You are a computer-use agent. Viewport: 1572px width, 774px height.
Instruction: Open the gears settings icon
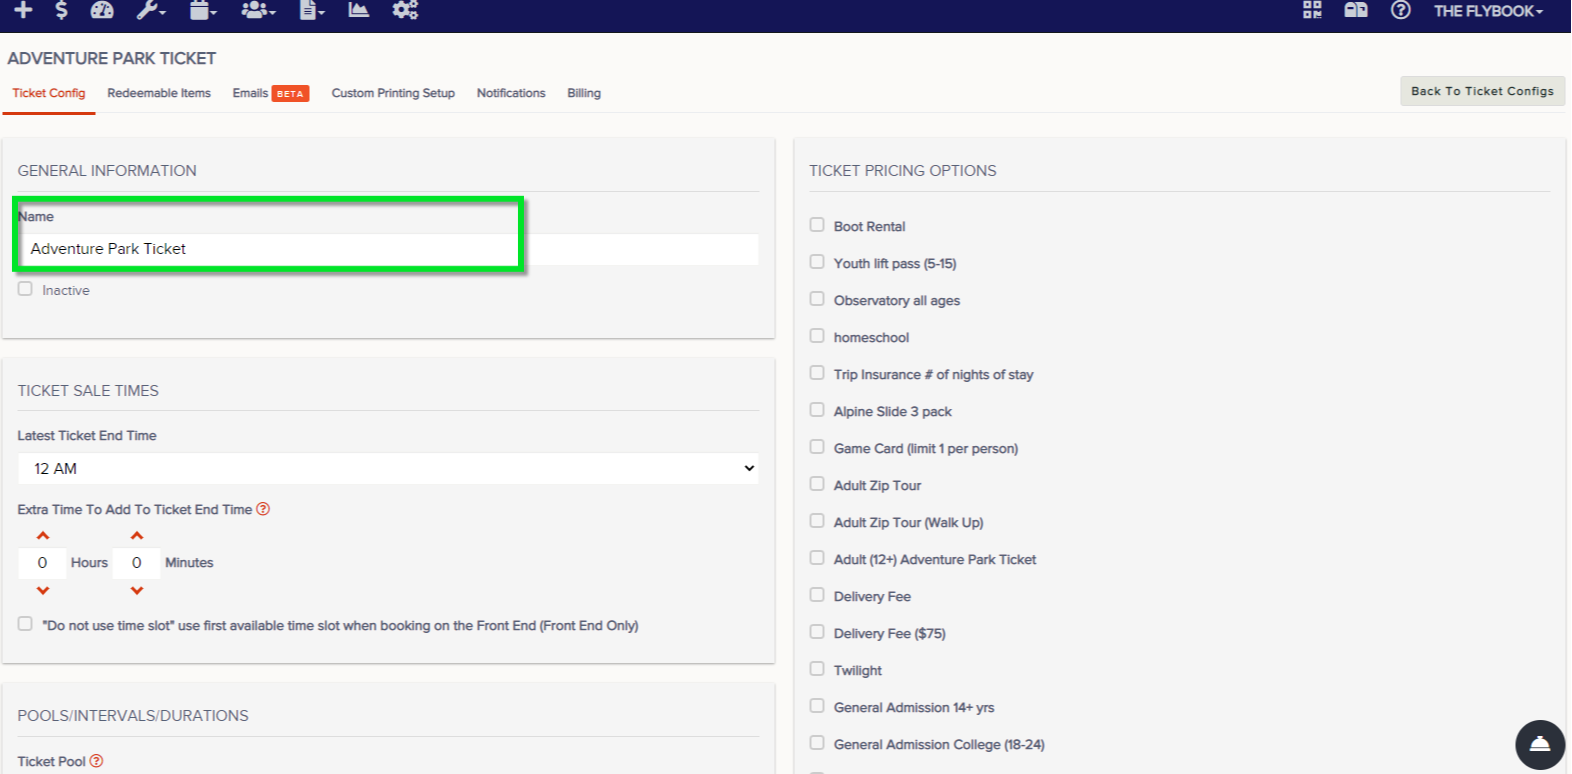pyautogui.click(x=405, y=10)
